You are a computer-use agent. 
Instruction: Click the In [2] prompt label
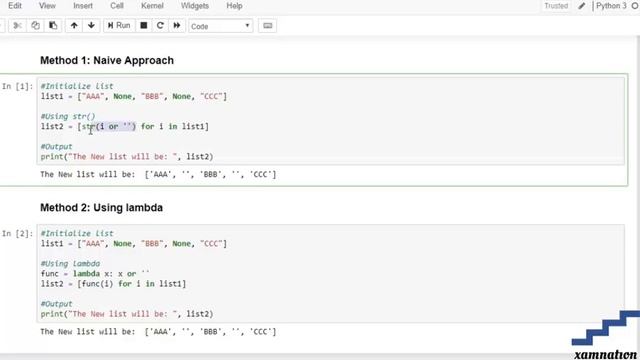click(17, 233)
